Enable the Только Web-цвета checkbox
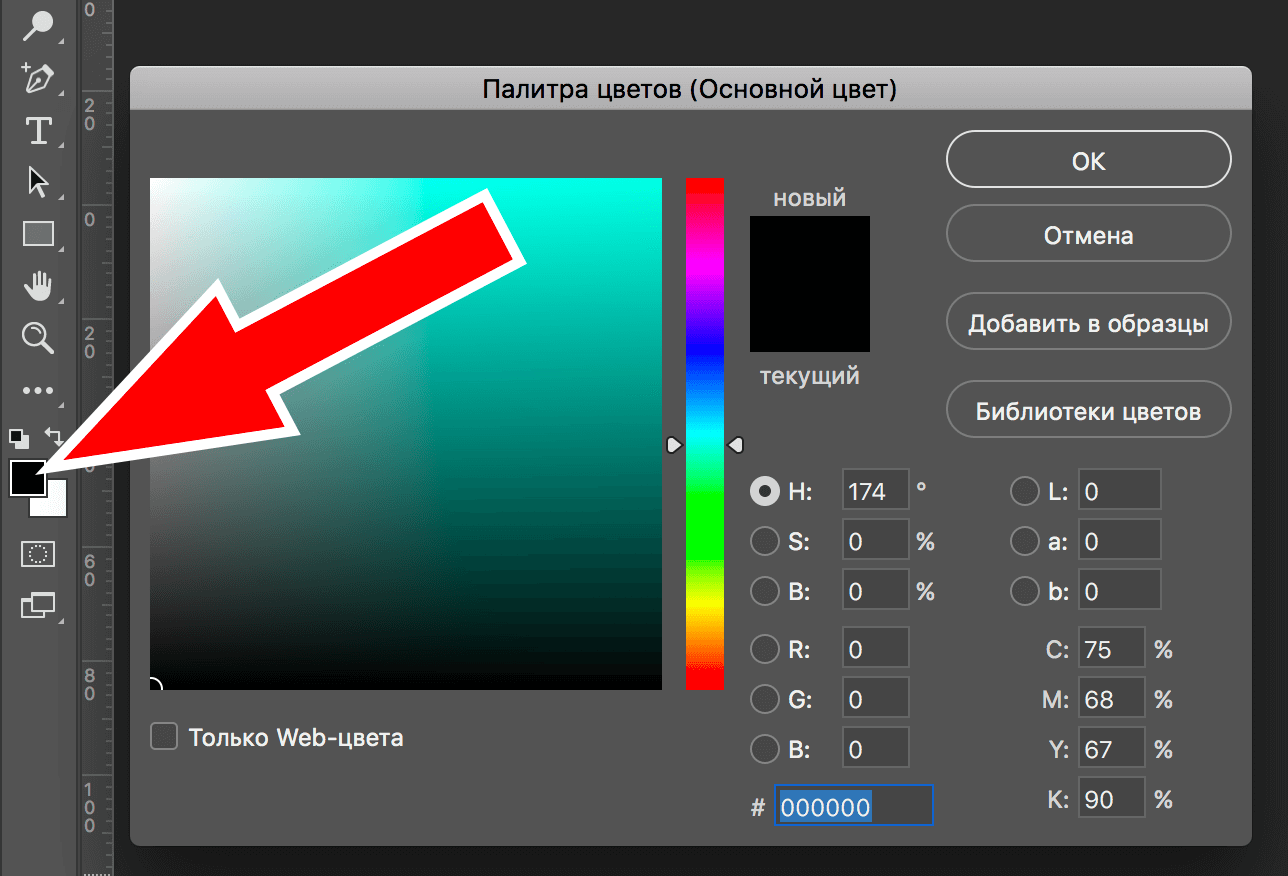The image size is (1288, 876). pos(163,737)
